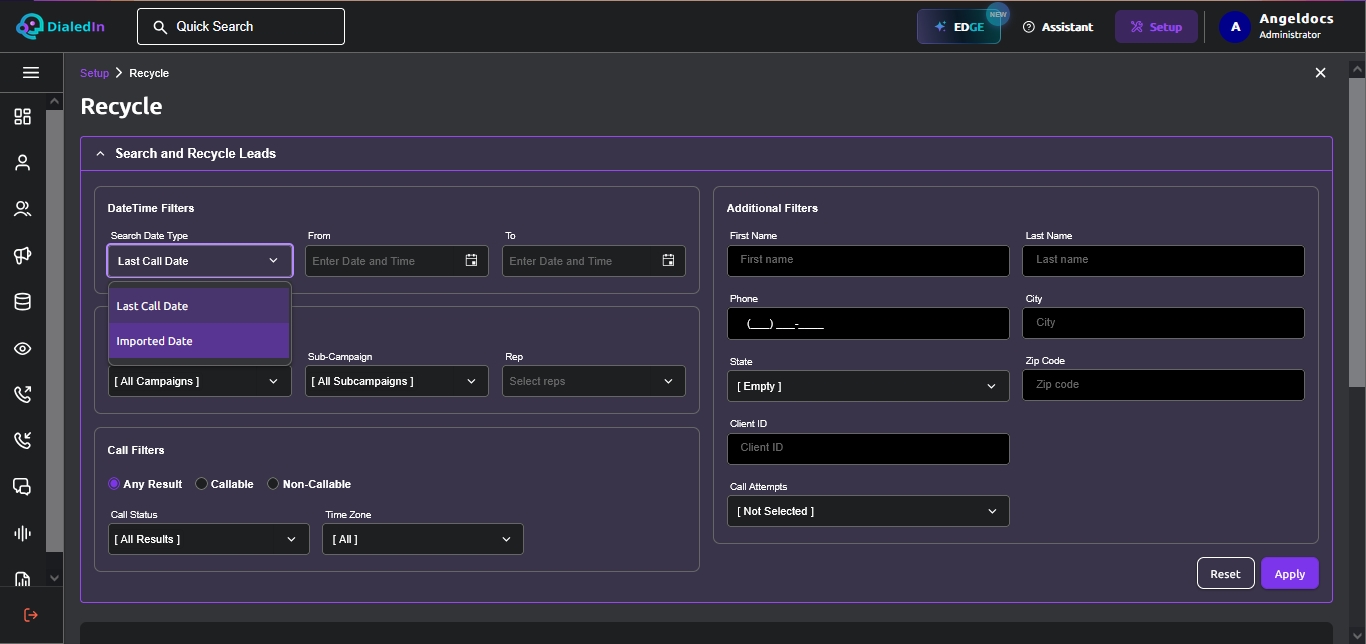This screenshot has height=644, width=1366.
Task: Open the chat messages icon in sidebar
Action: tap(22, 487)
